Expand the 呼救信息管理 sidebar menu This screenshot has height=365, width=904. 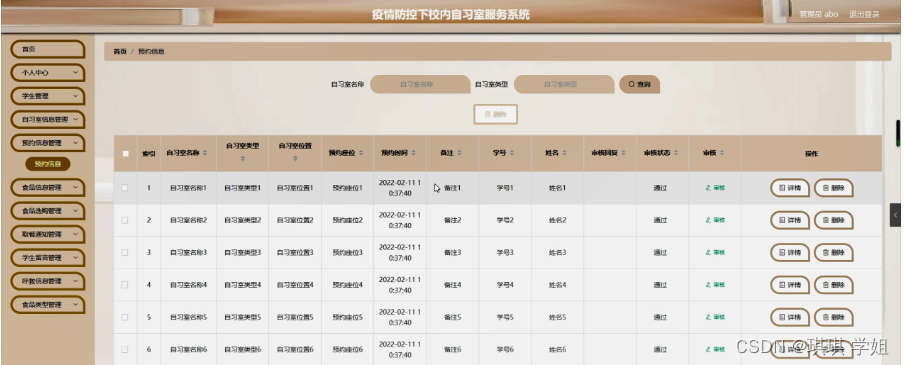point(48,281)
